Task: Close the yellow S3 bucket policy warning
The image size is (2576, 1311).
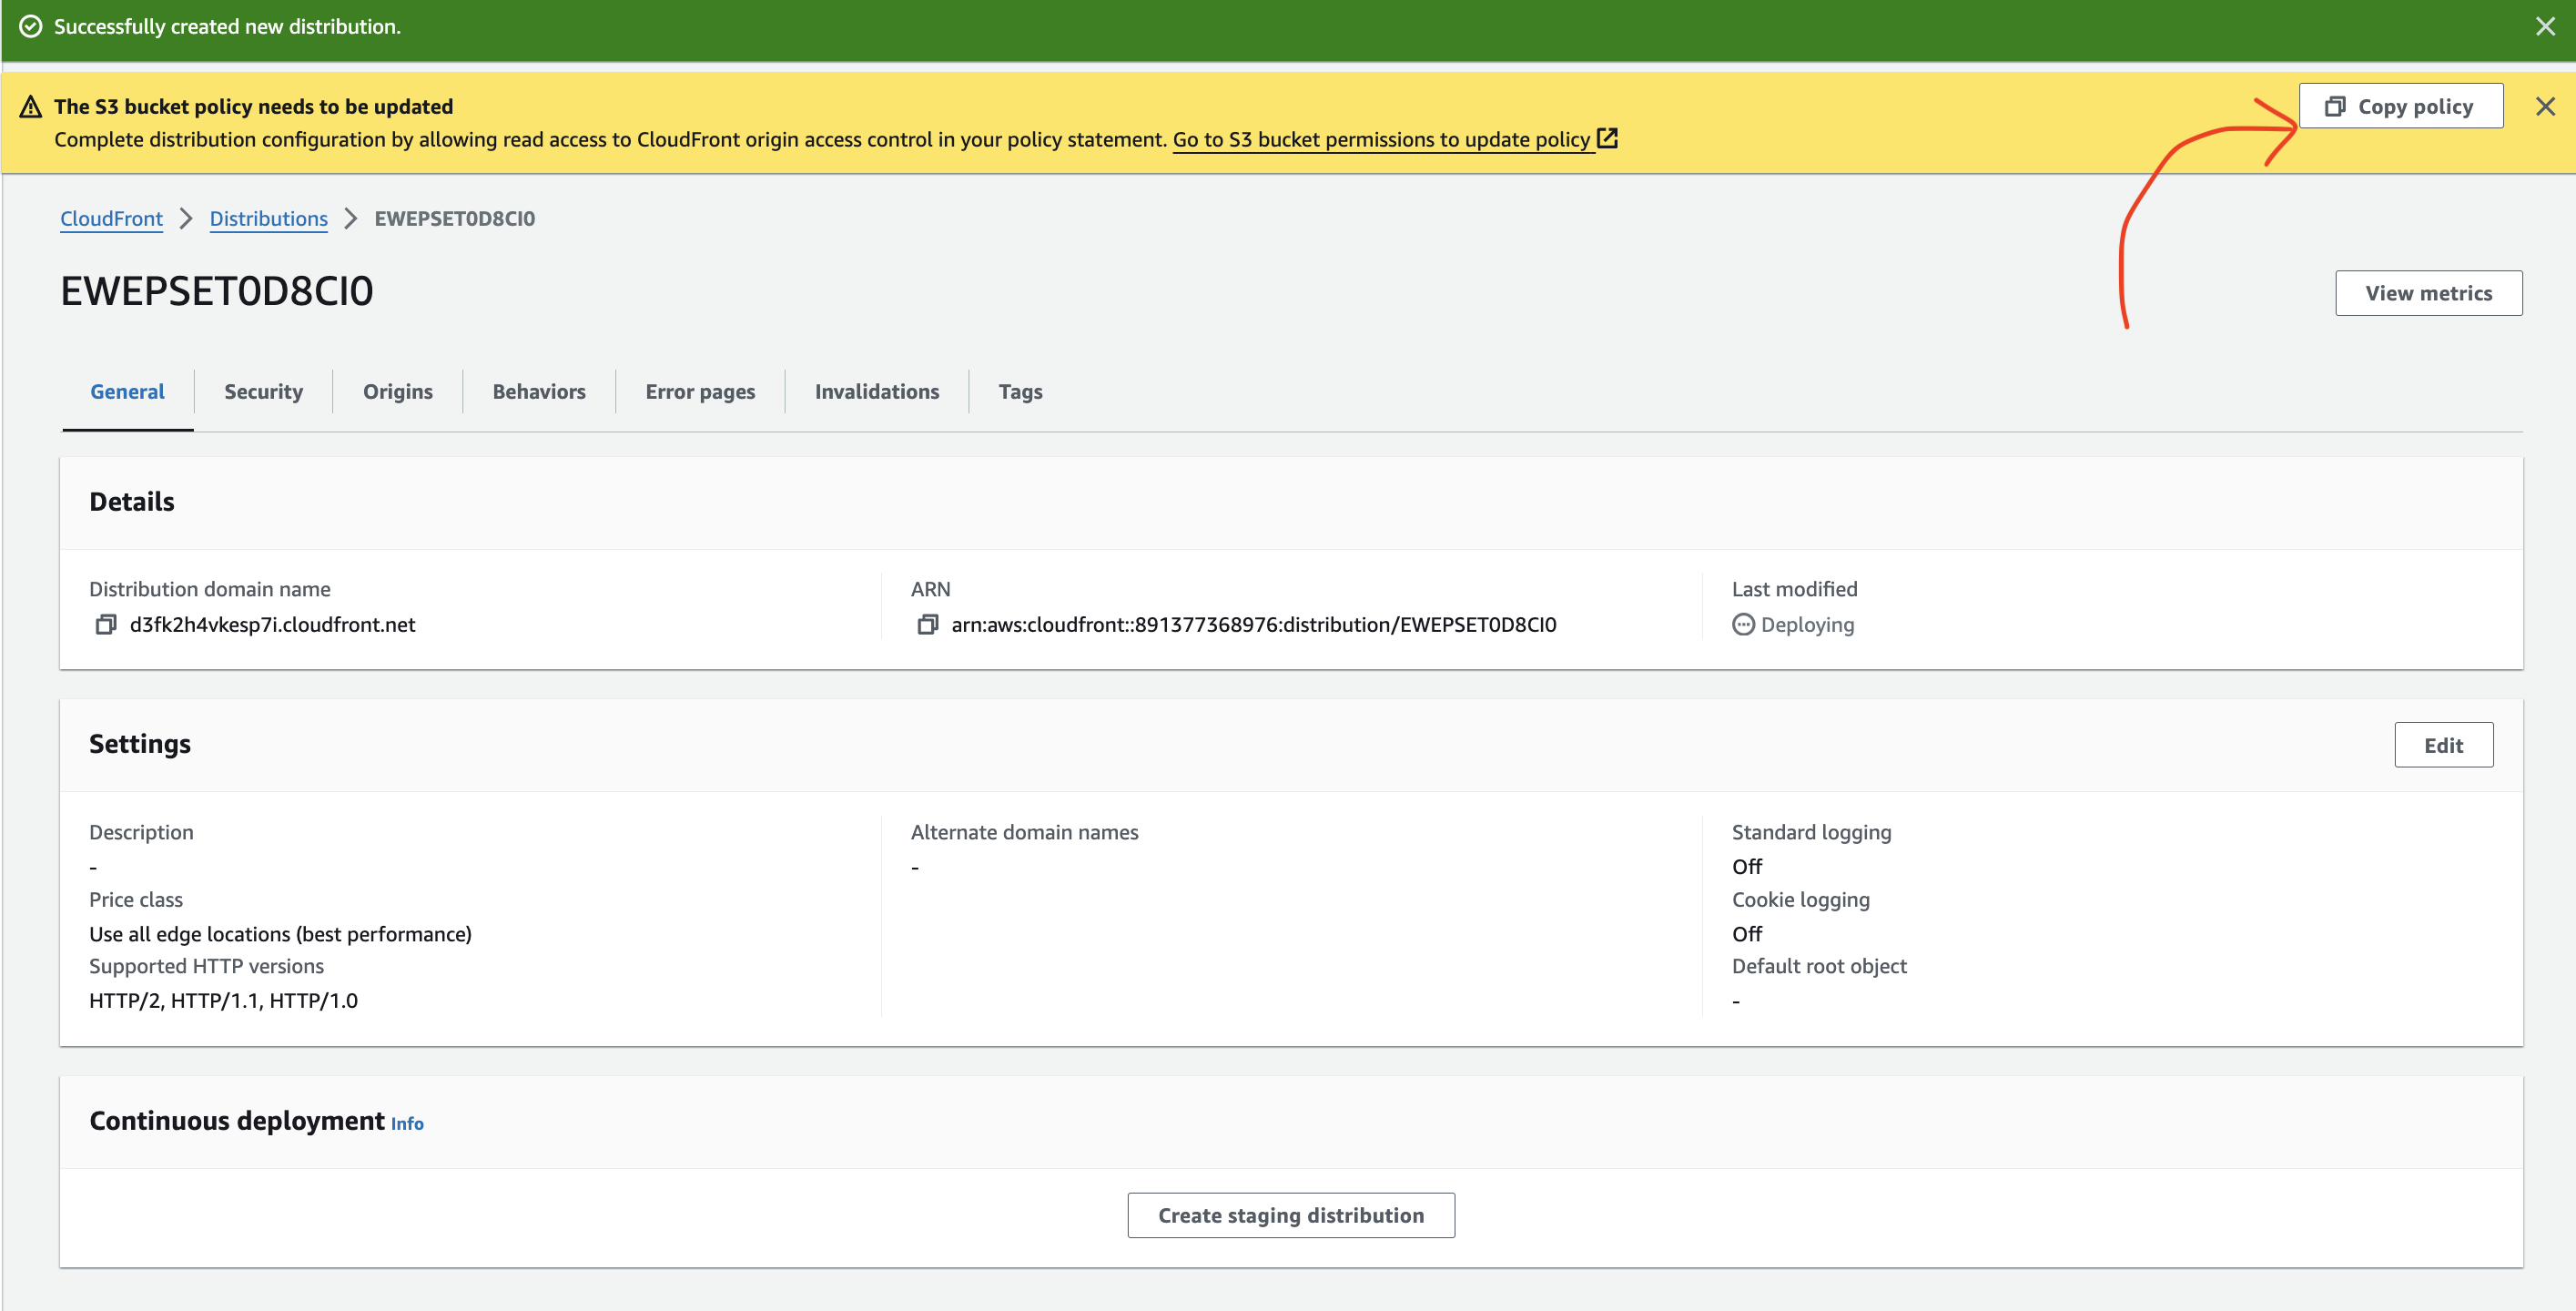Action: (x=2545, y=107)
